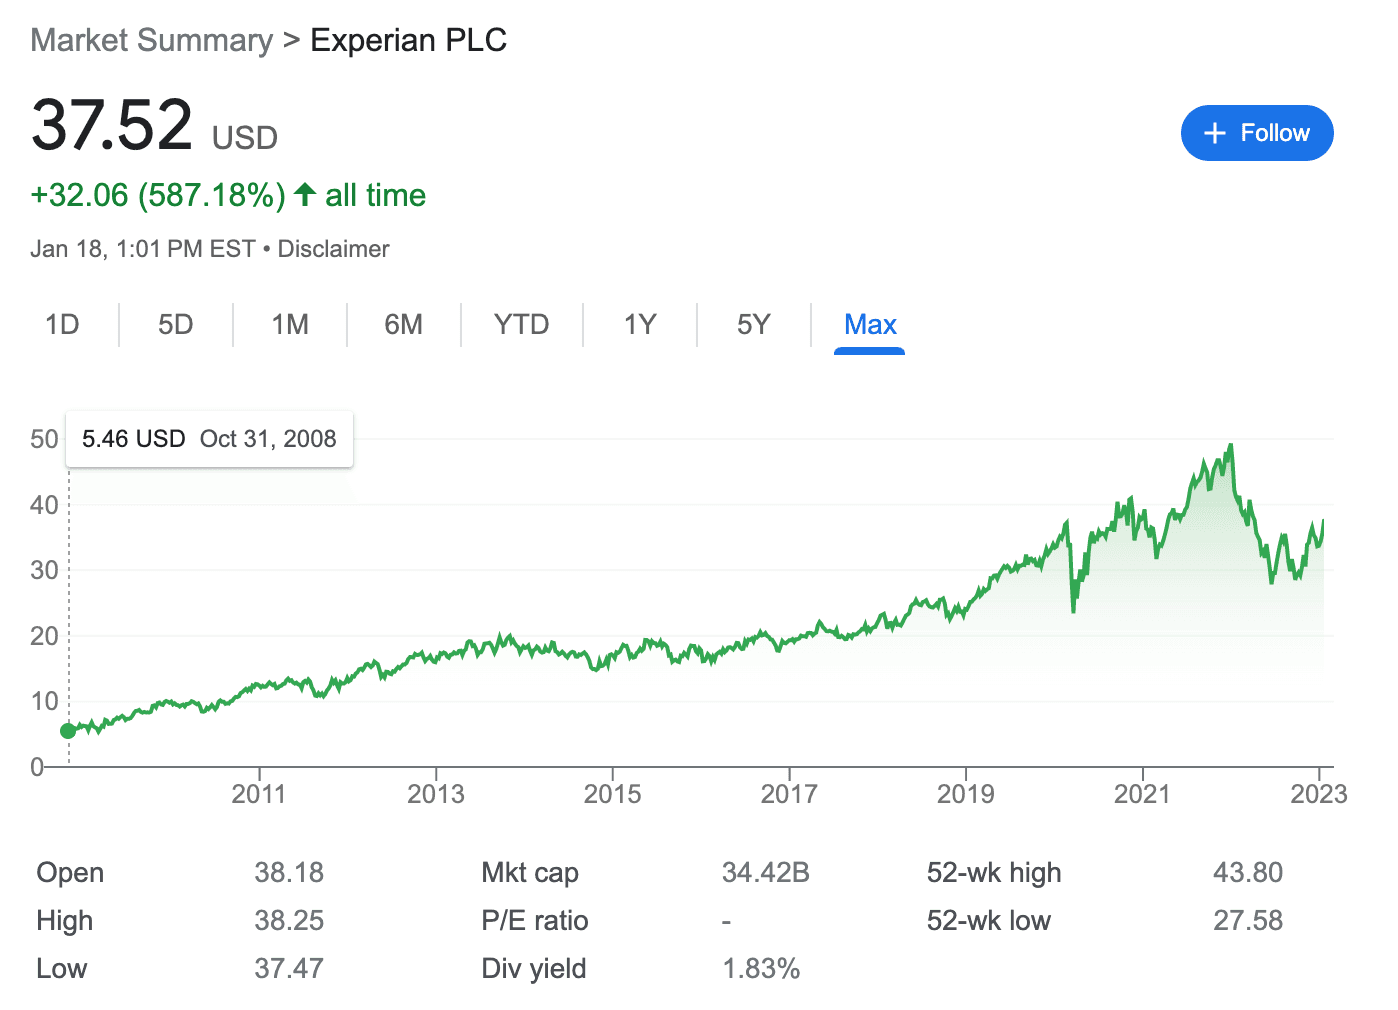Viewport: 1398px width, 1010px height.
Task: Open the Disclaimer link
Action: 333,249
